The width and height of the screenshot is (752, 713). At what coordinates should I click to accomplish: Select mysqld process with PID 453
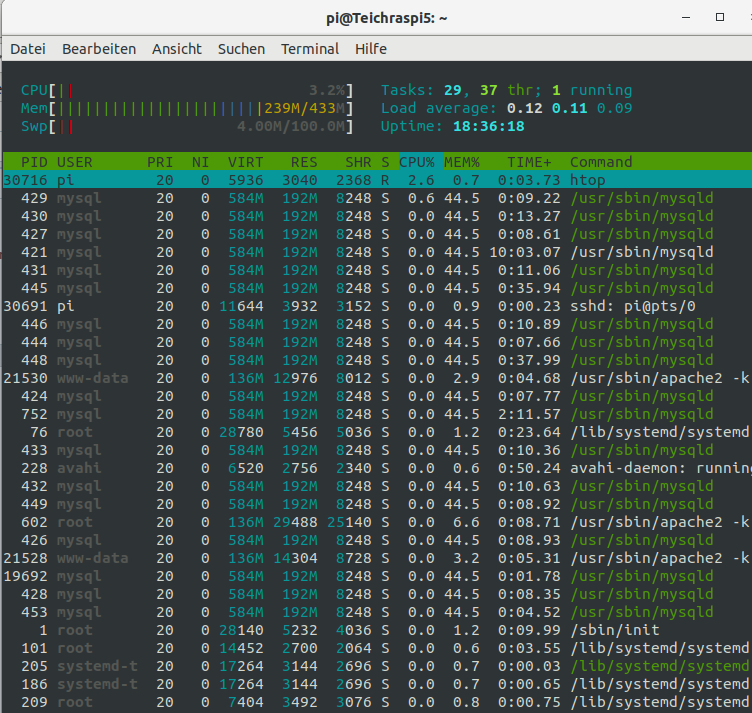tap(377, 612)
